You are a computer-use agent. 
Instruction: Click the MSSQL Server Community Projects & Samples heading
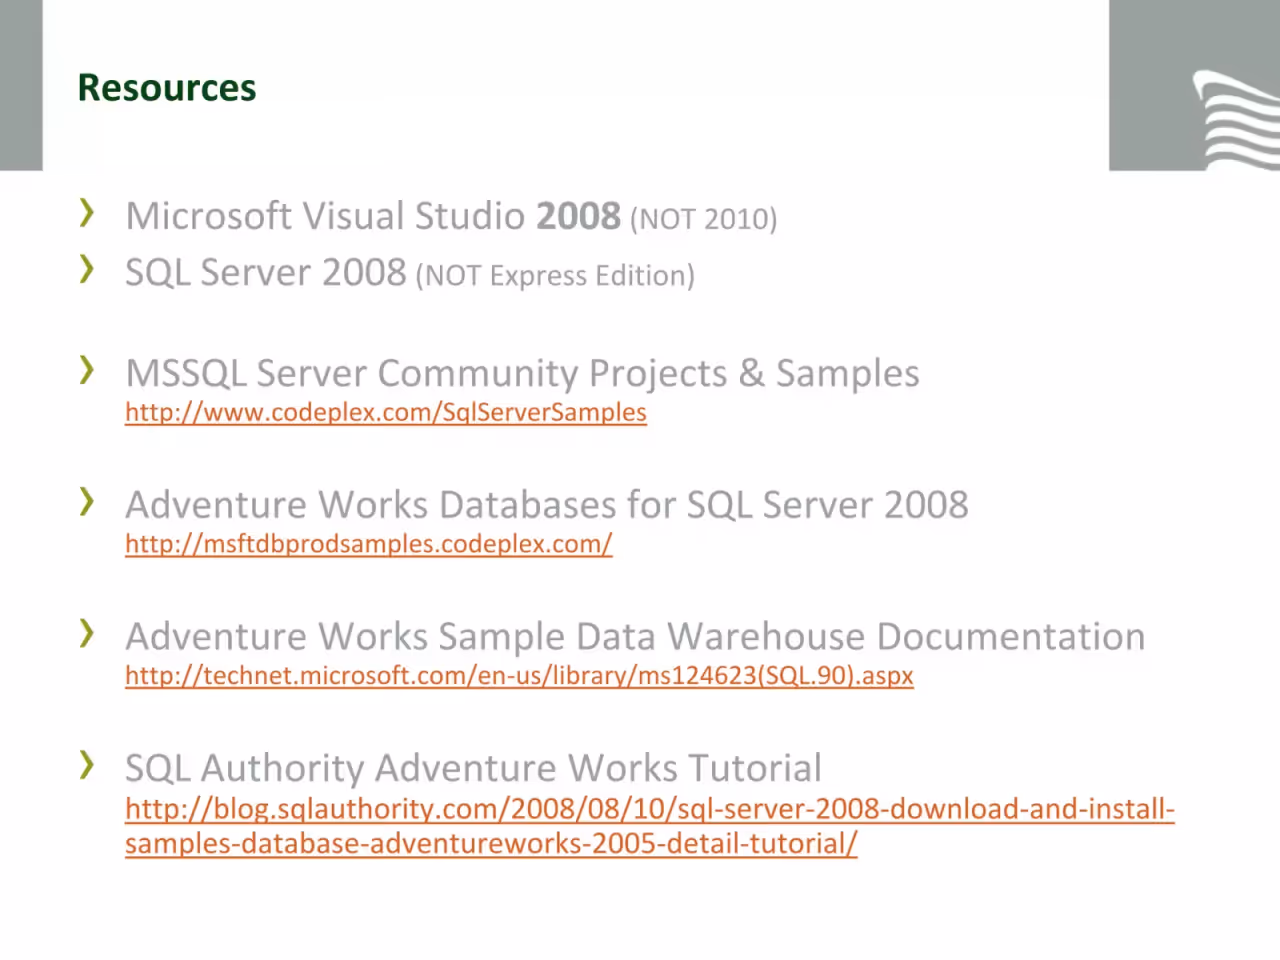point(522,373)
